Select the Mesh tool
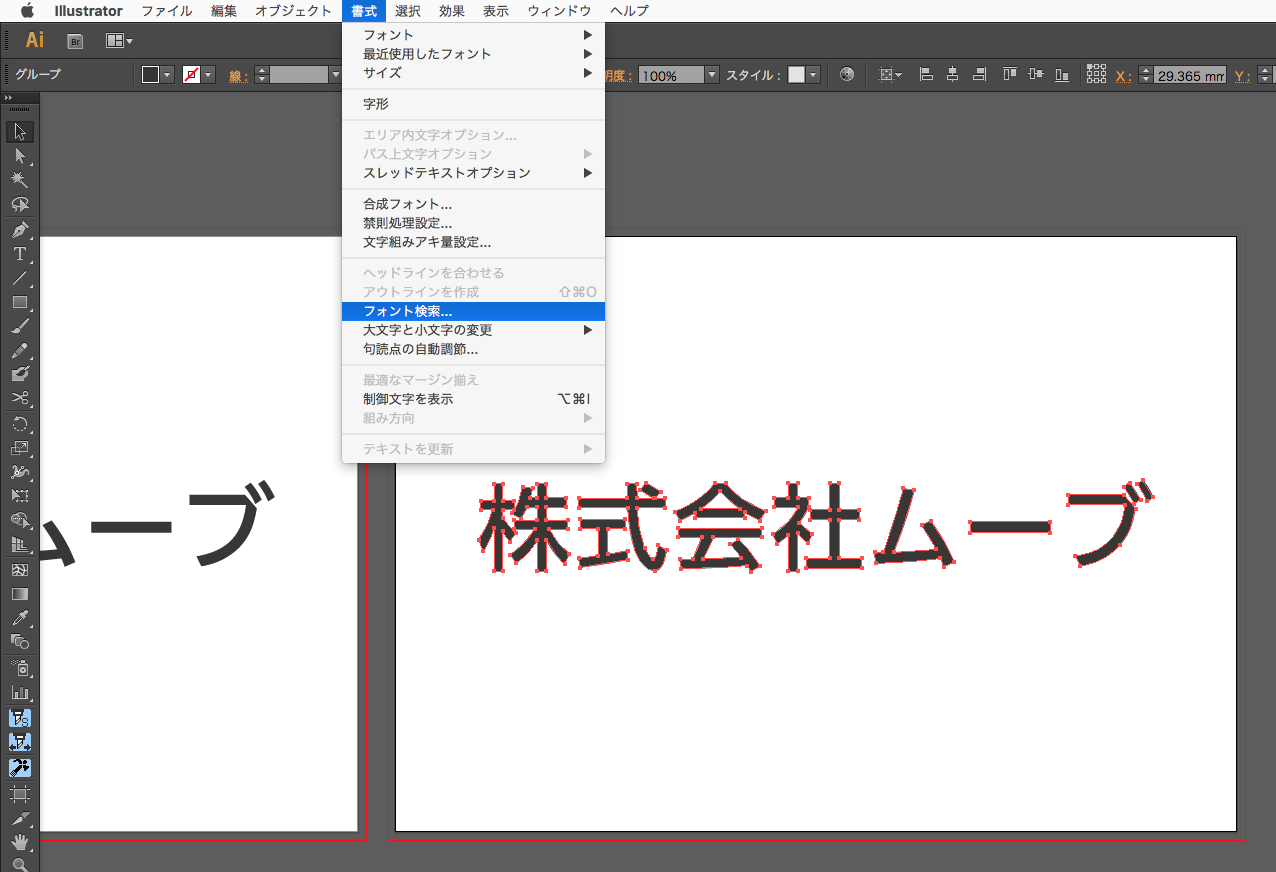This screenshot has height=872, width=1276. click(x=20, y=570)
